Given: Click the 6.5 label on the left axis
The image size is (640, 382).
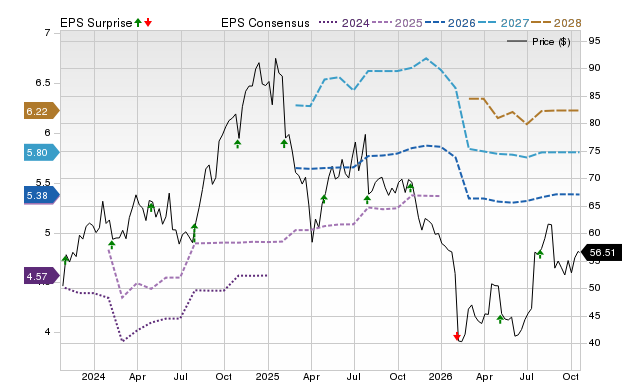Looking at the screenshot, I should click(43, 83).
